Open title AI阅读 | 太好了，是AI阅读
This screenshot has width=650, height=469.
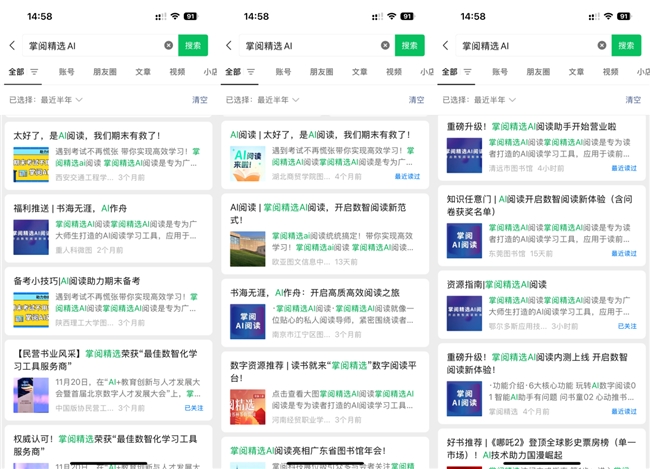[x=320, y=135]
